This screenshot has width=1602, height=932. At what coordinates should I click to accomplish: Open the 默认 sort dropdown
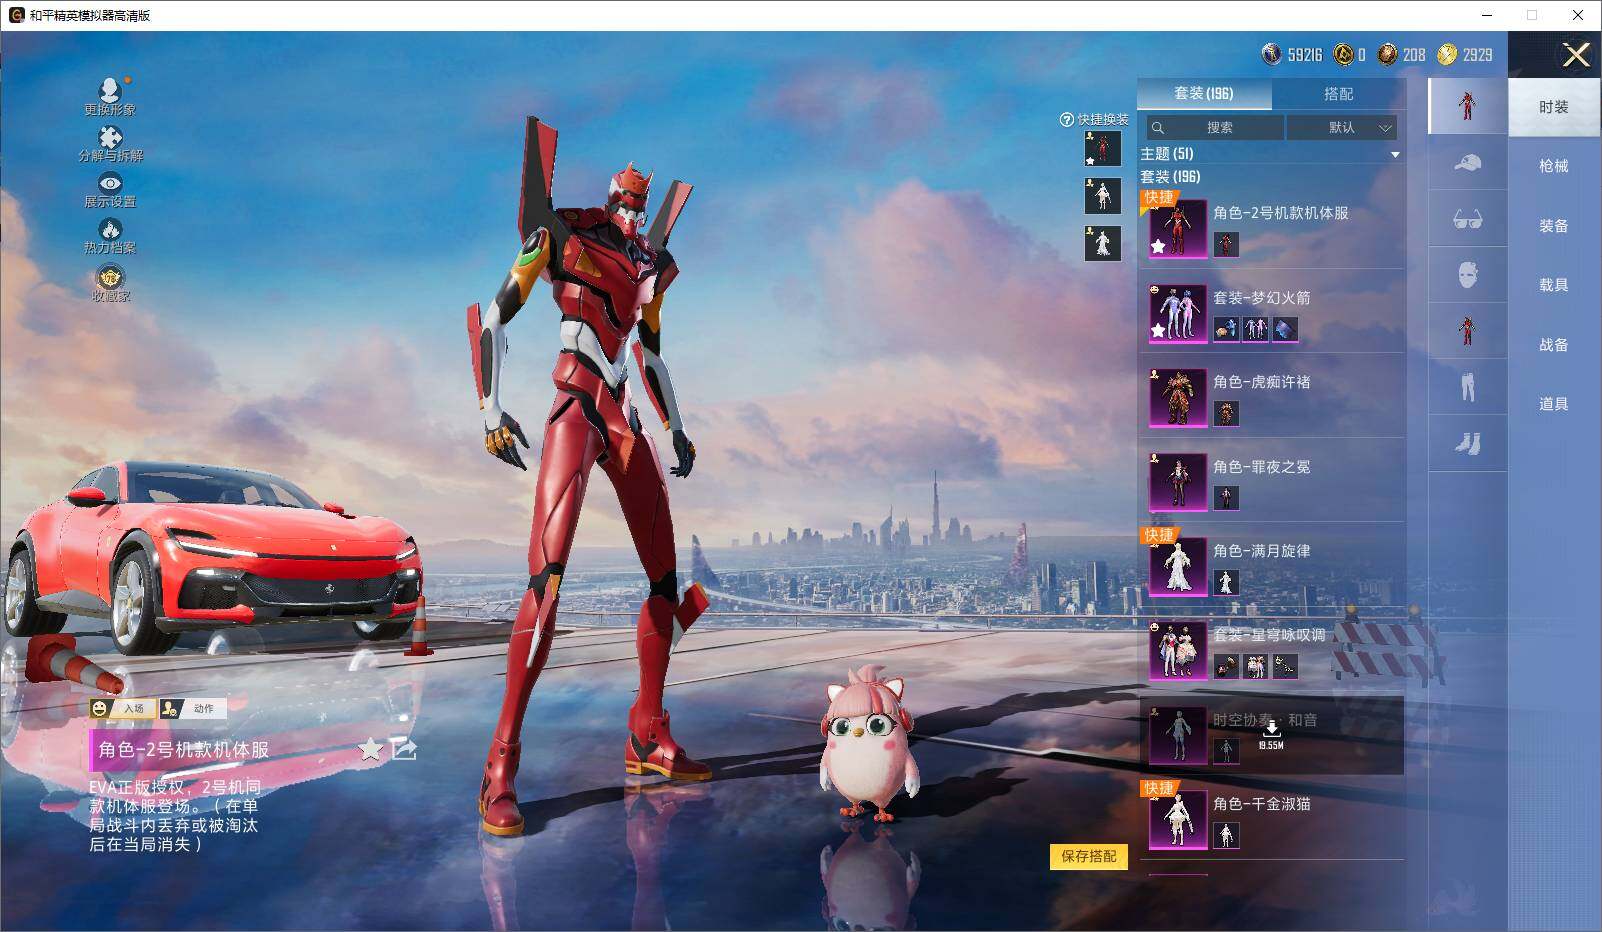pyautogui.click(x=1342, y=127)
